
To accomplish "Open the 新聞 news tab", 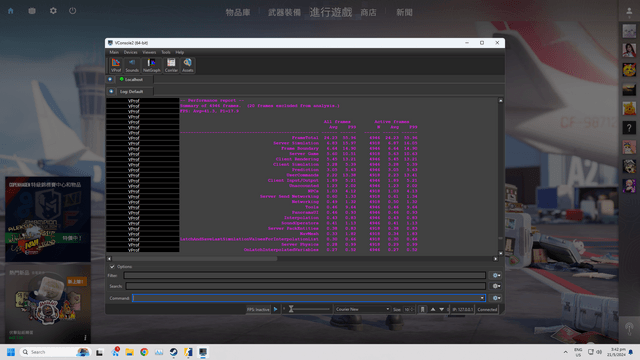I will click(404, 13).
